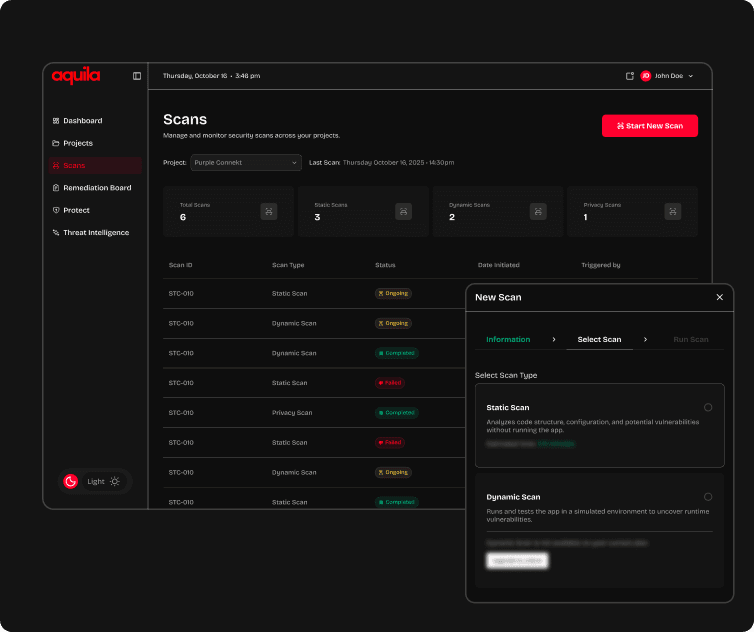Choose the Dynamic Scan radio button
Viewport: 754px width, 632px height.
(x=708, y=497)
